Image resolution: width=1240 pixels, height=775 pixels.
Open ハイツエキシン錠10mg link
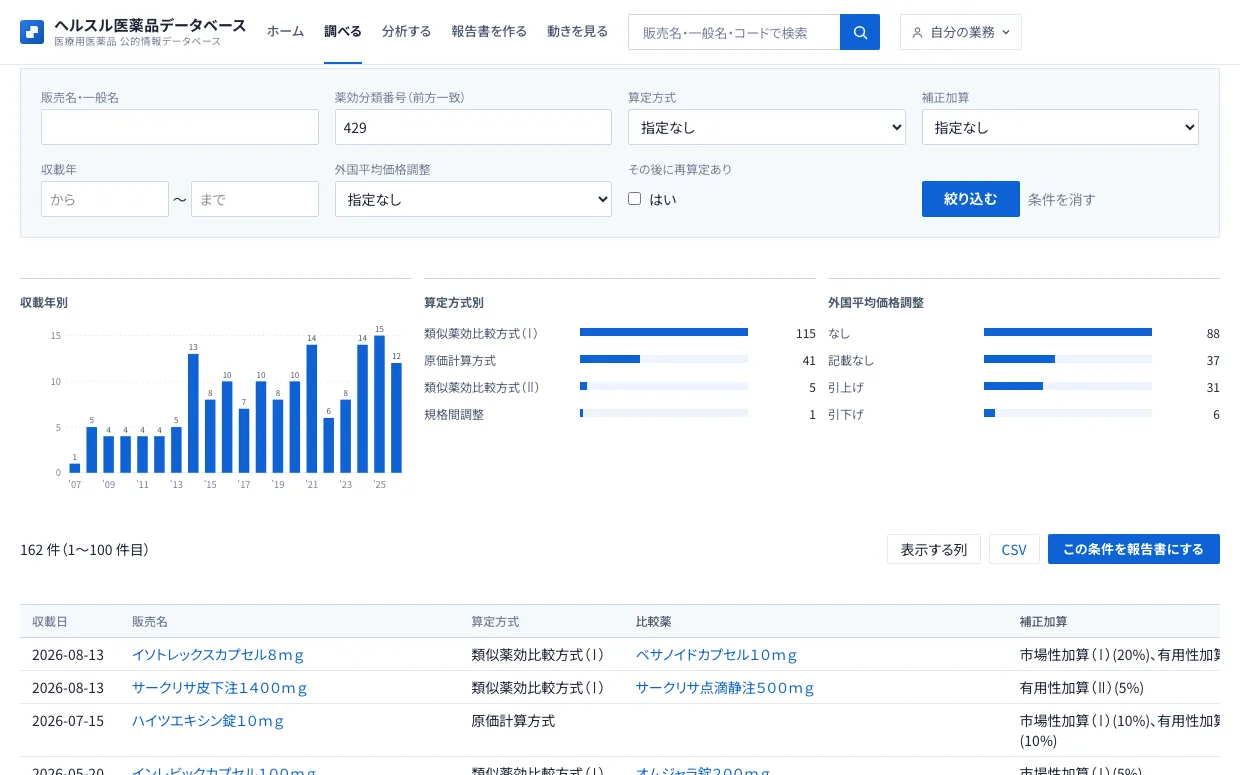pyautogui.click(x=208, y=720)
